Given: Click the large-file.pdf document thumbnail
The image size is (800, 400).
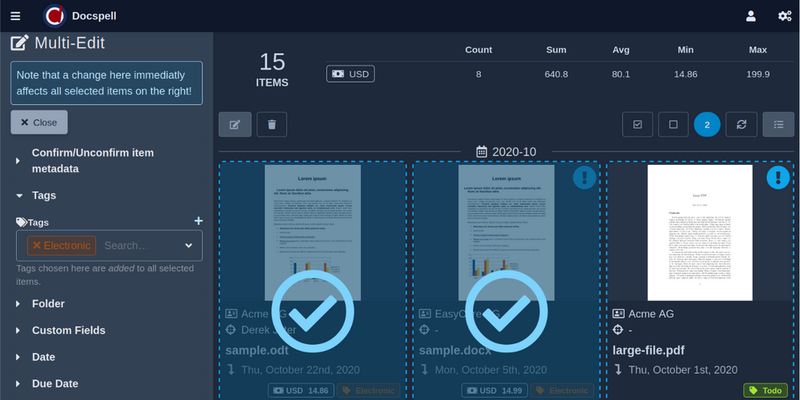Looking at the screenshot, I should click(x=700, y=233).
